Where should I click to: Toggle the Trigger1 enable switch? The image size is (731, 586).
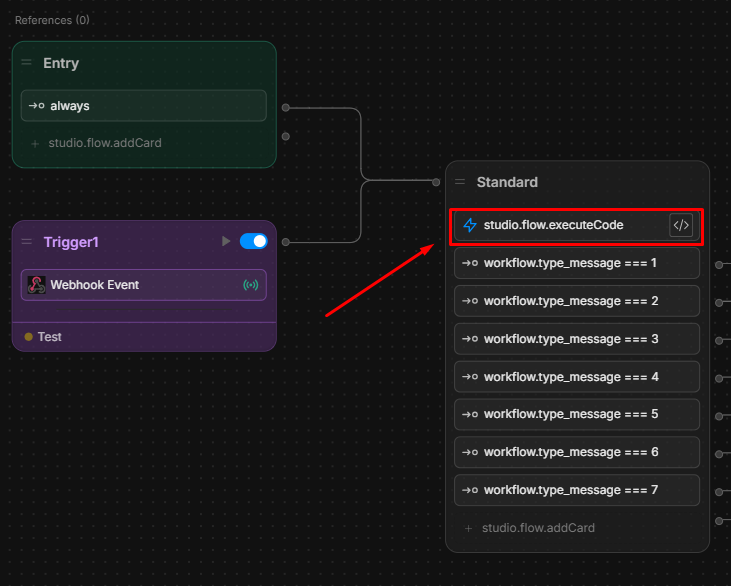[254, 241]
